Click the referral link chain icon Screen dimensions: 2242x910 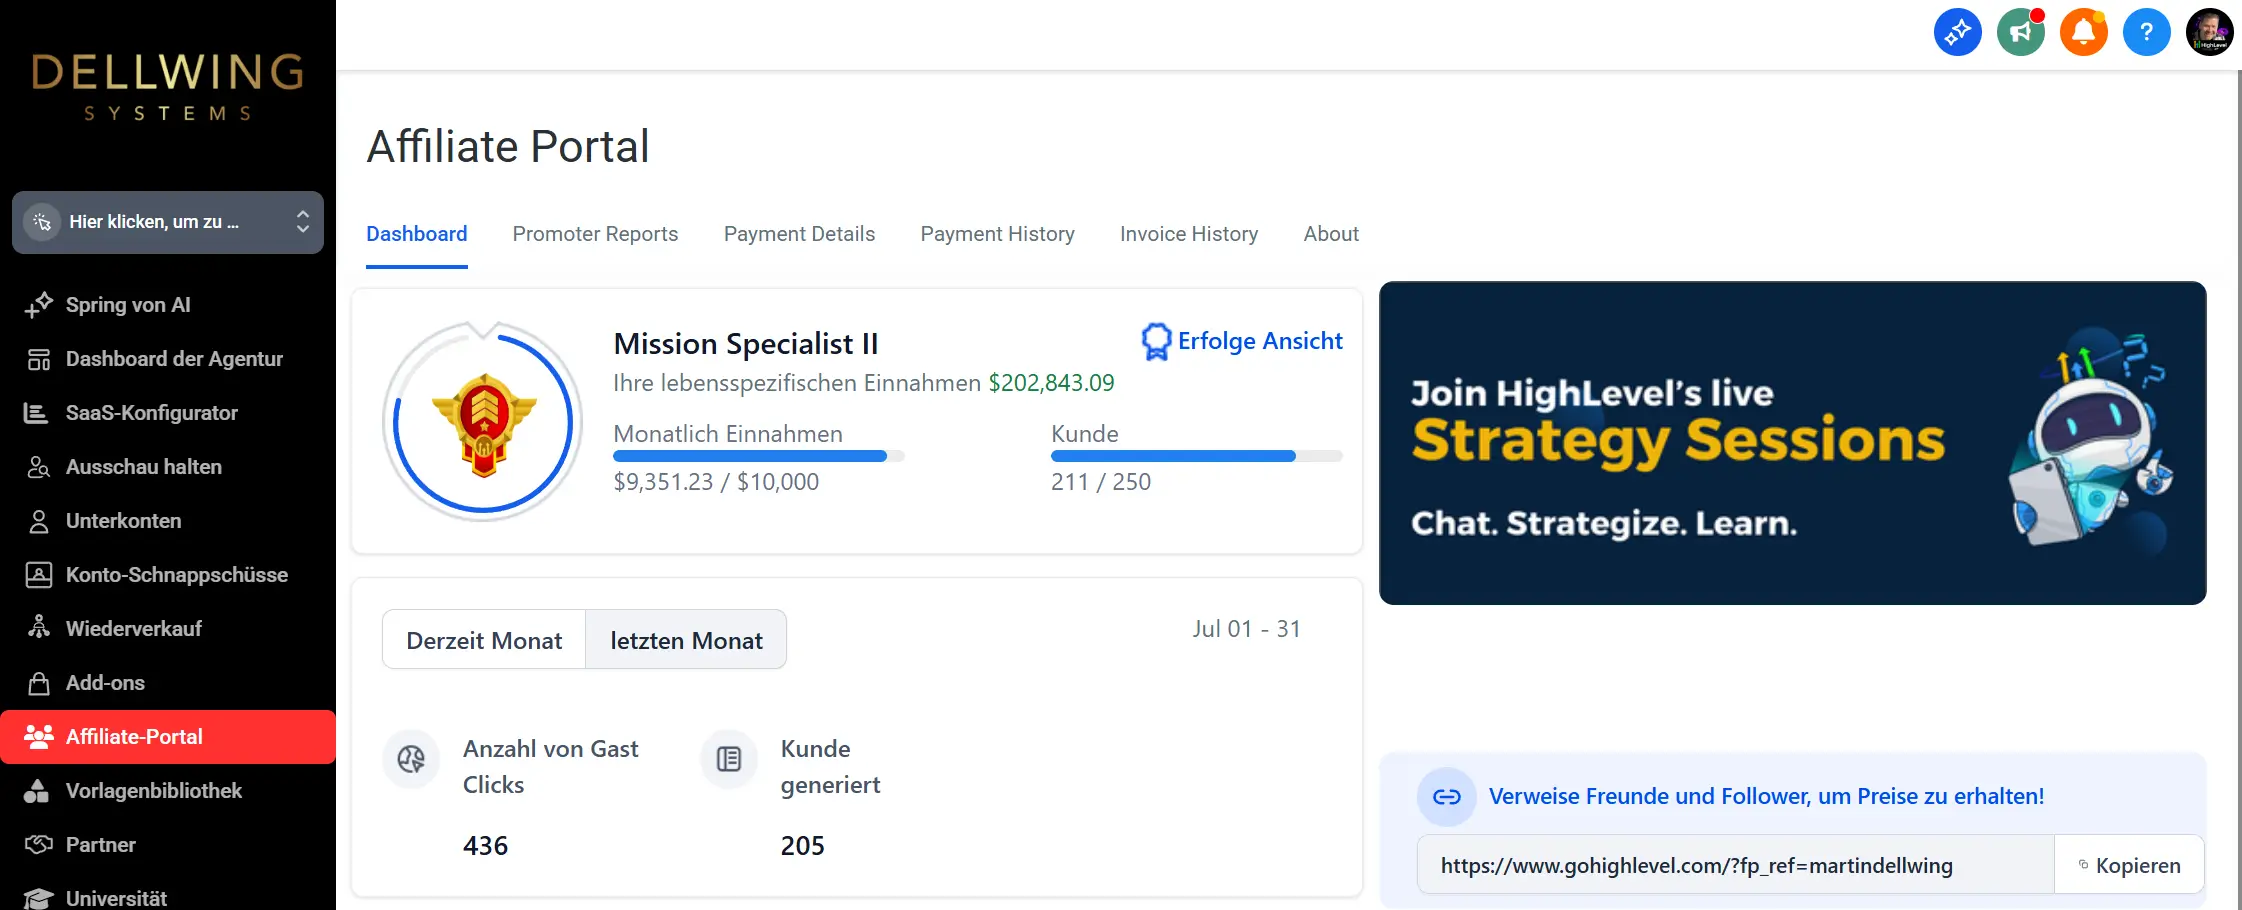pos(1447,797)
